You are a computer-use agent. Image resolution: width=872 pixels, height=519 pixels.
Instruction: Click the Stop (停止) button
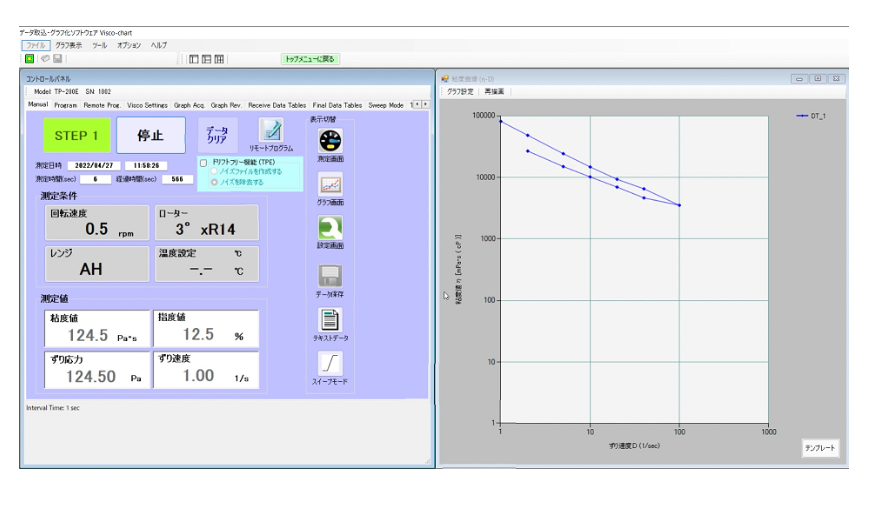pyautogui.click(x=151, y=135)
